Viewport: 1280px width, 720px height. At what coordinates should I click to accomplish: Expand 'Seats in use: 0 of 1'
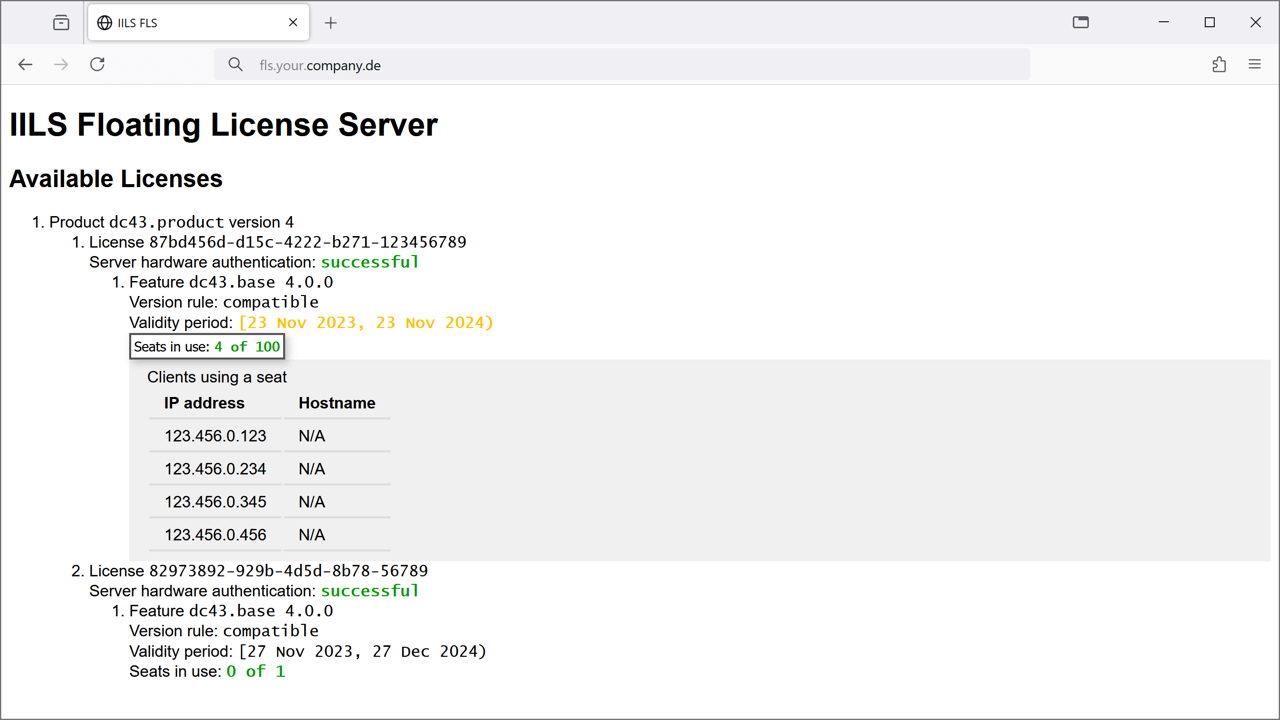[x=207, y=672]
